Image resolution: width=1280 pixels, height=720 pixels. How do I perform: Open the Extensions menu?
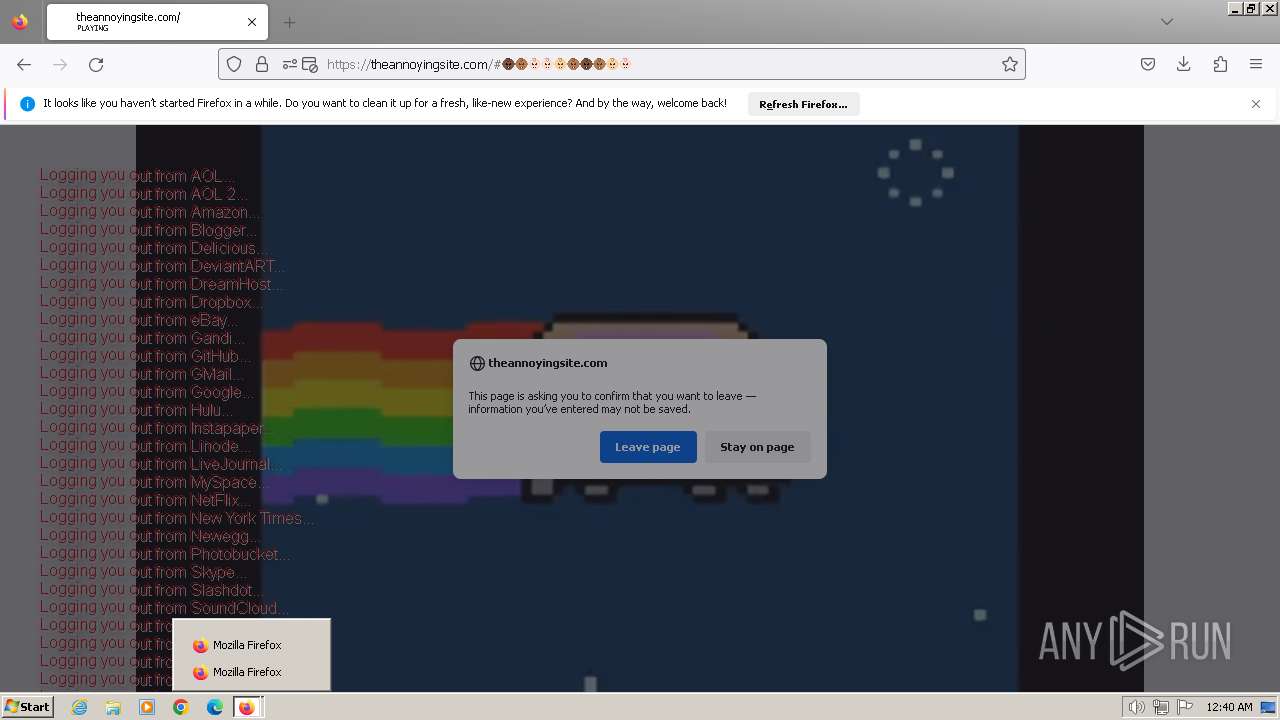pos(1220,64)
